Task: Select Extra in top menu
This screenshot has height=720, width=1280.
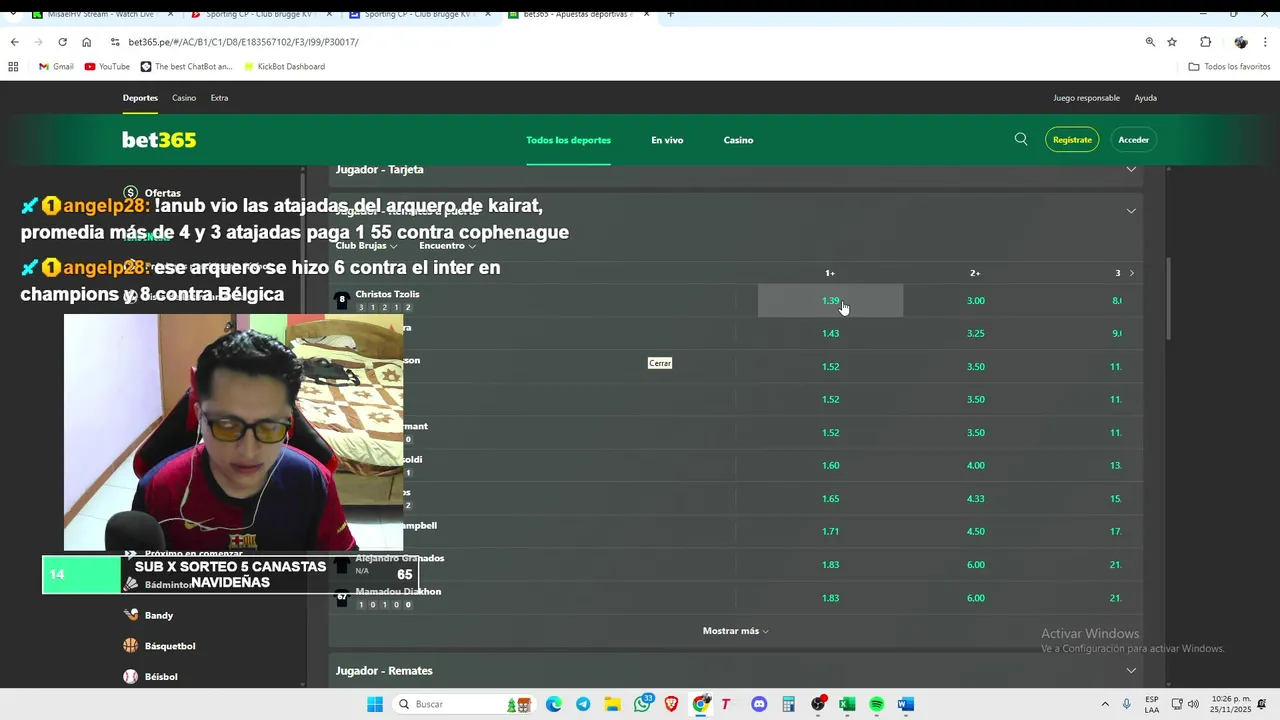Action: click(219, 98)
